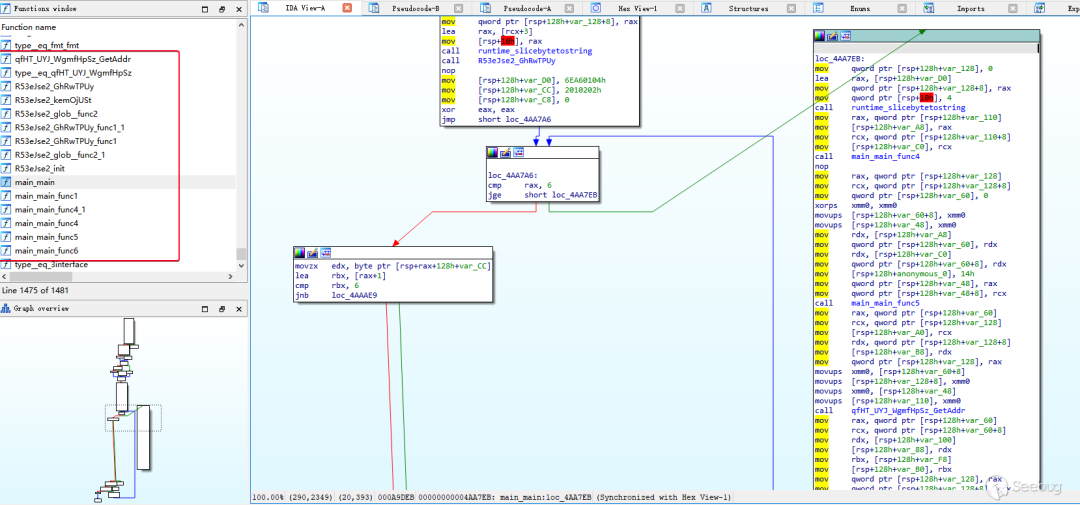Click the Imports tab icon
Image resolution: width=1080 pixels, height=505 pixels.
[x=928, y=8]
